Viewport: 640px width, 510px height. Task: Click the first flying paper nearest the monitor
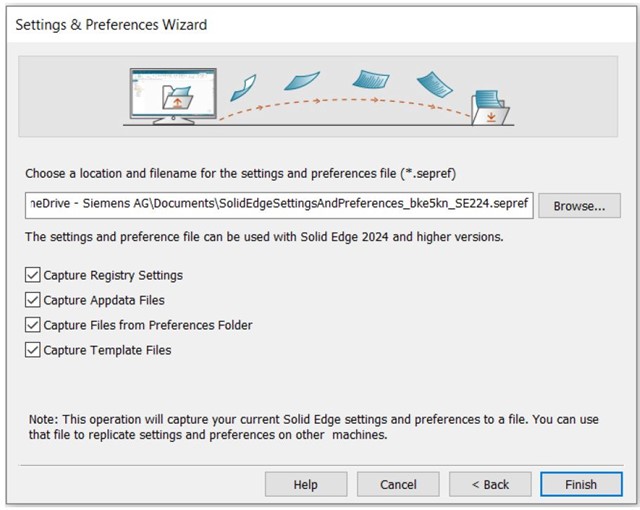[x=242, y=86]
